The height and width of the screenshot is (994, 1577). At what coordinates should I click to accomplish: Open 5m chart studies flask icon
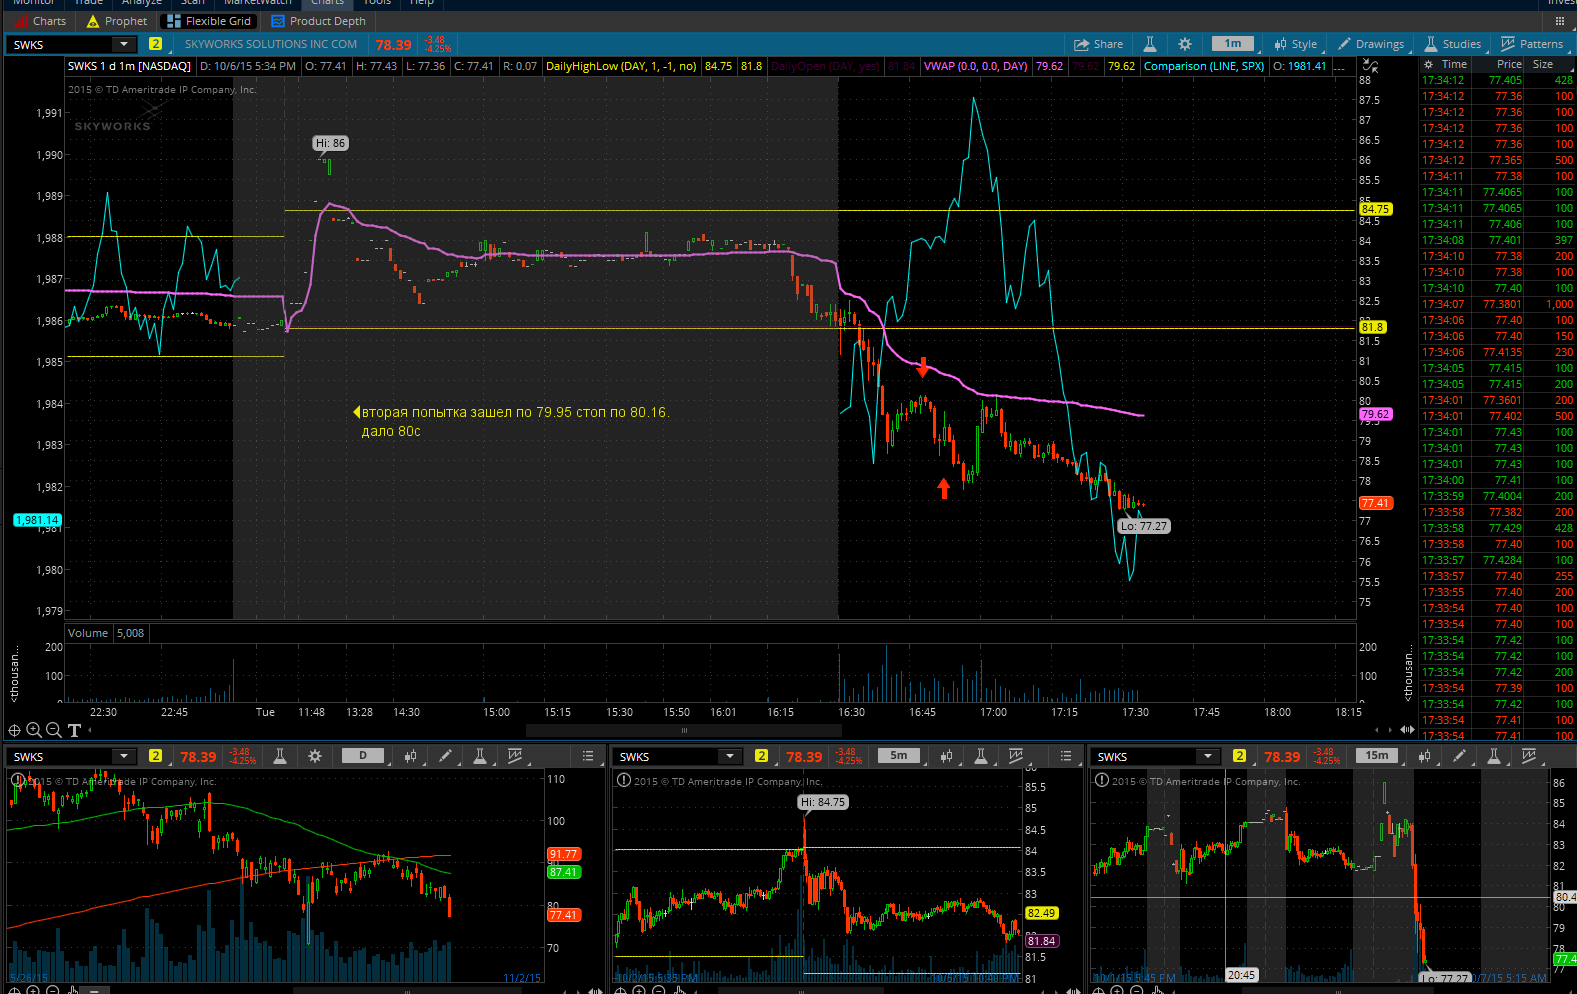[x=981, y=756]
